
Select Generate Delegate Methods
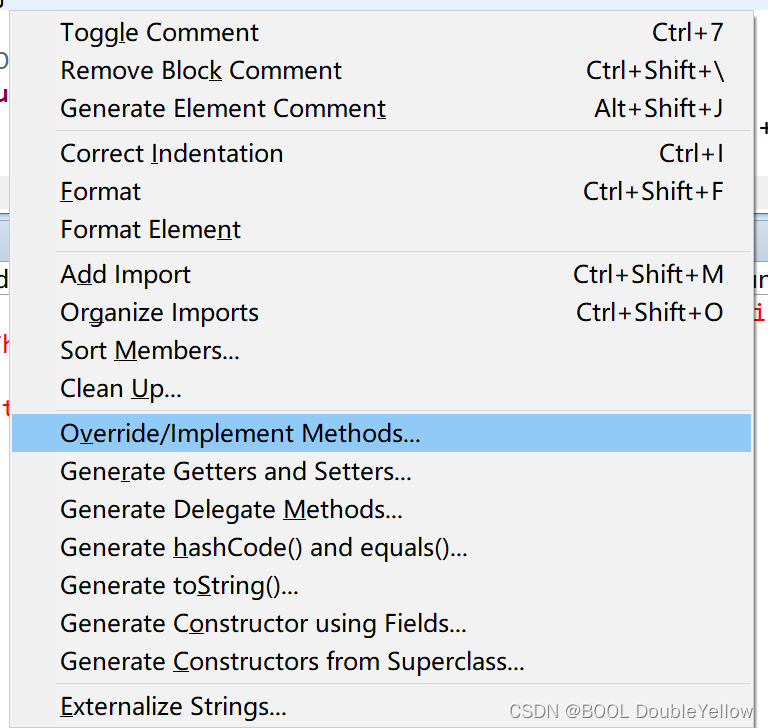pos(231,510)
